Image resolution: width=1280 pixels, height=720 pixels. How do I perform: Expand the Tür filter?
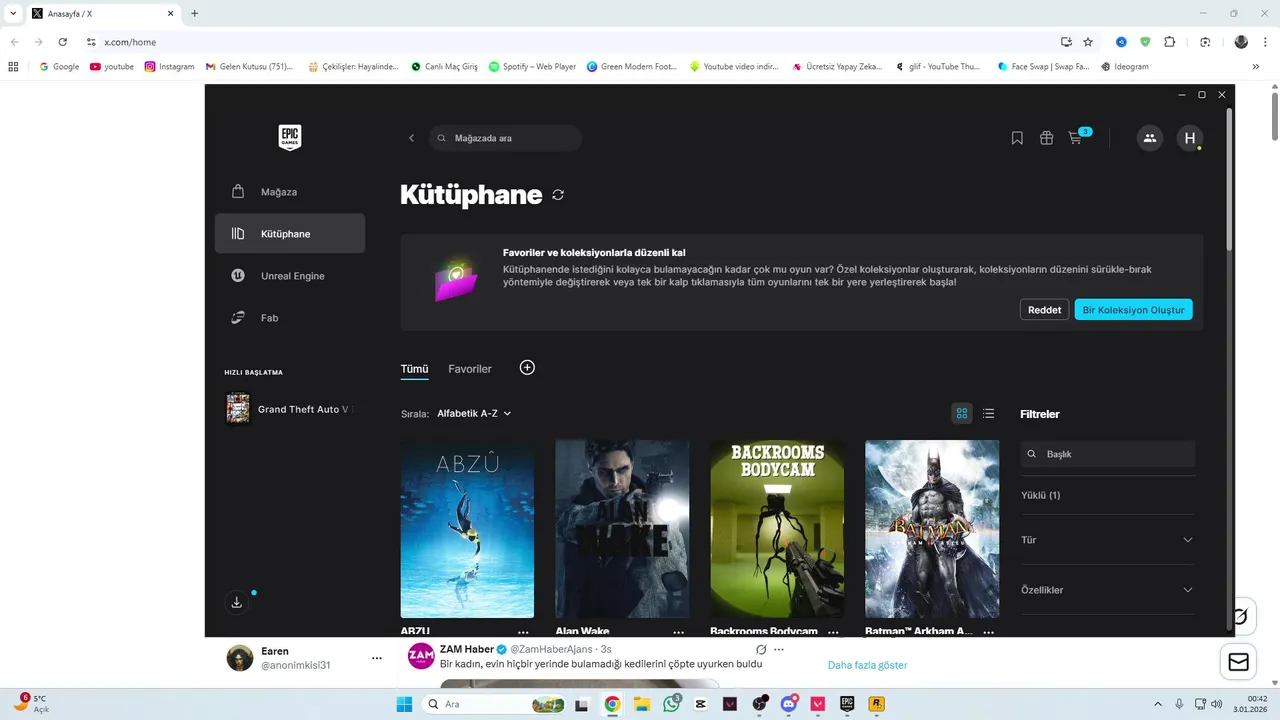point(1108,540)
